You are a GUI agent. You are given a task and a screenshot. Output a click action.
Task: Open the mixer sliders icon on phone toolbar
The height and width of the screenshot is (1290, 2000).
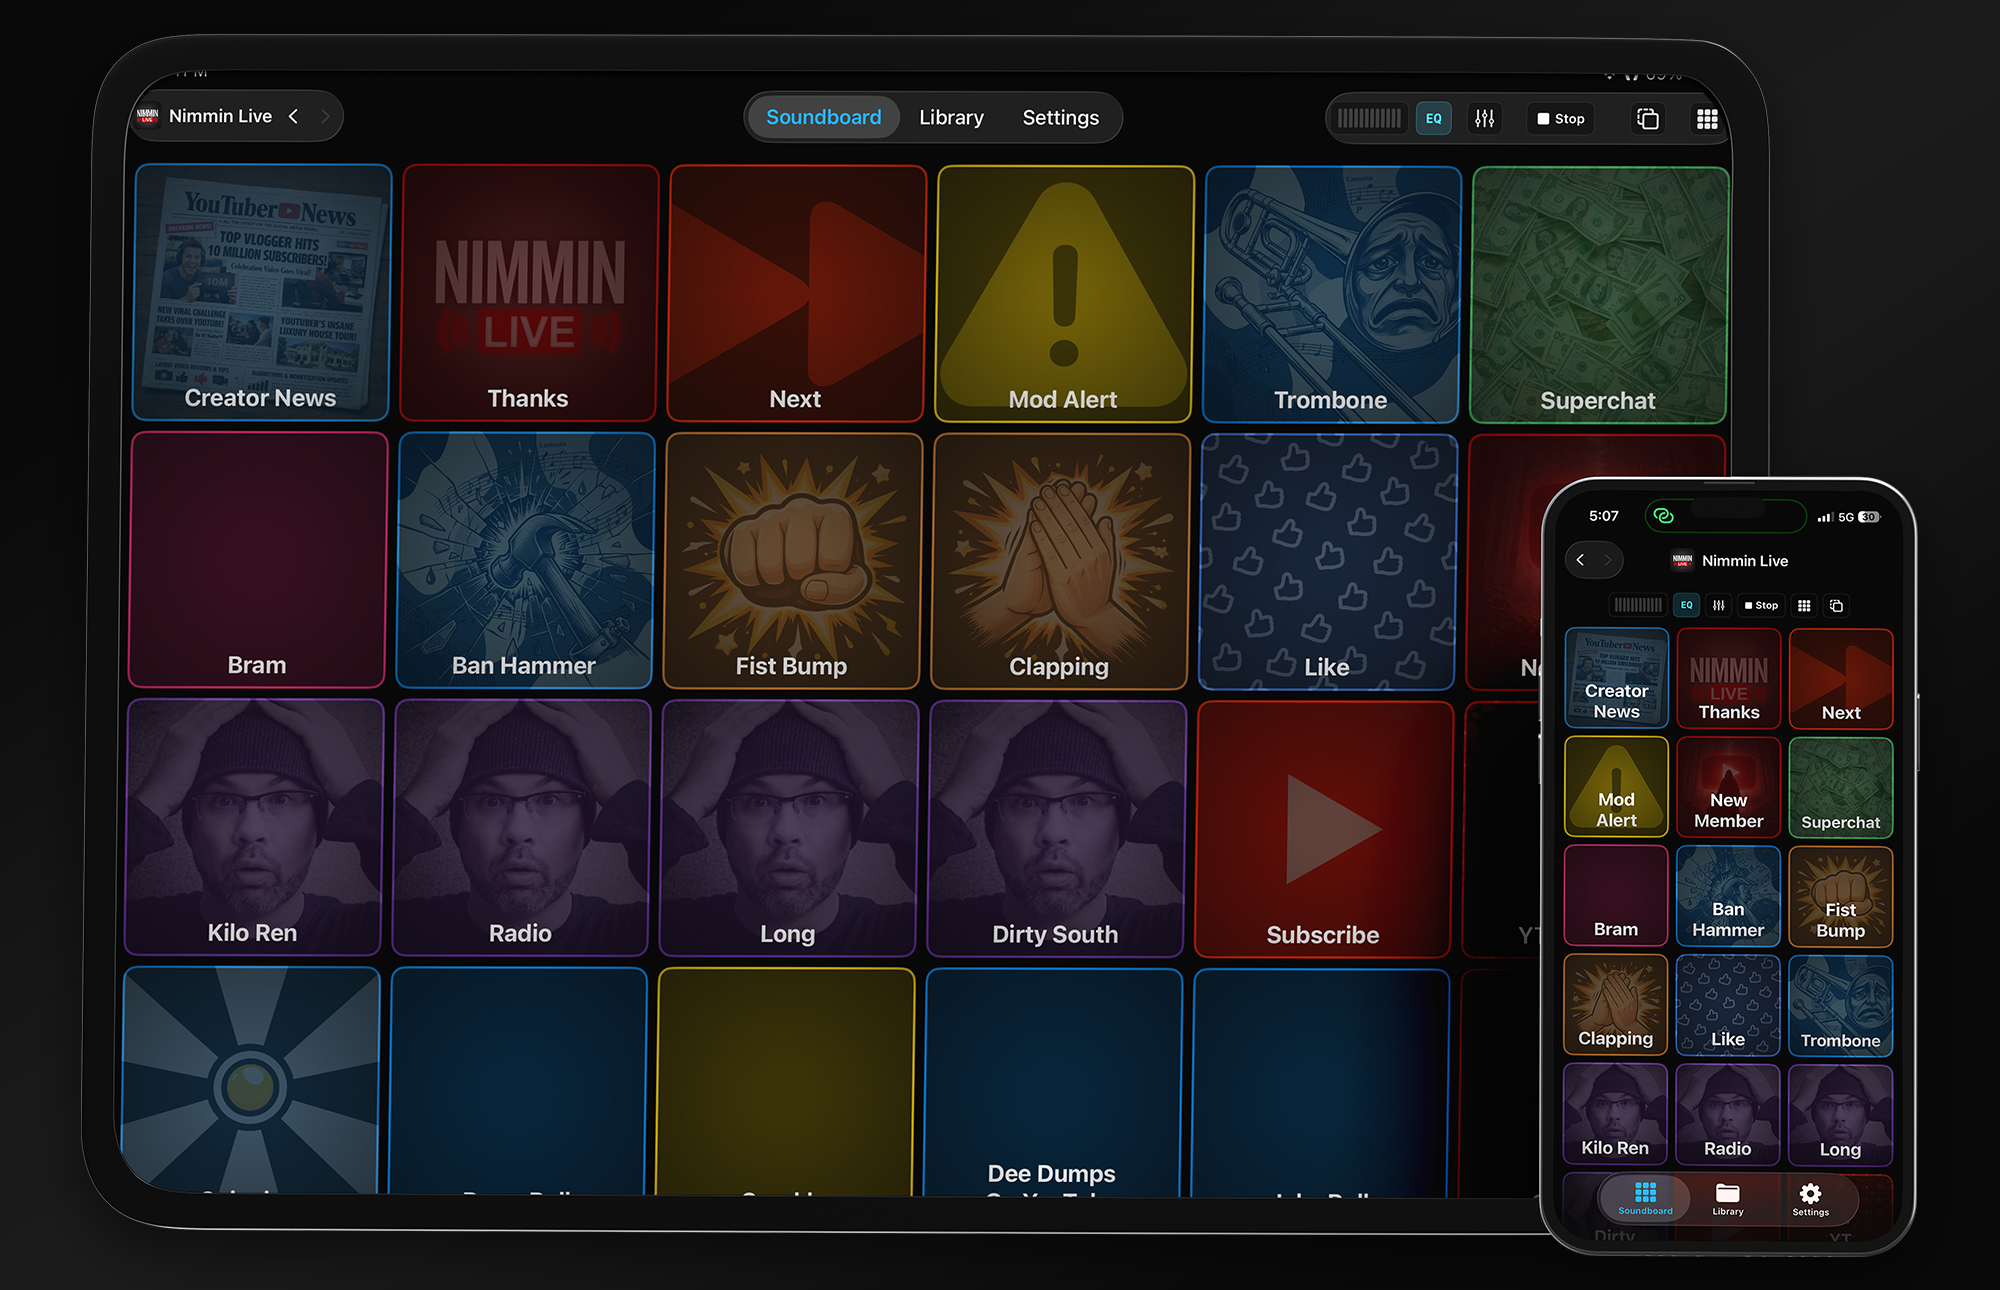tap(1718, 605)
